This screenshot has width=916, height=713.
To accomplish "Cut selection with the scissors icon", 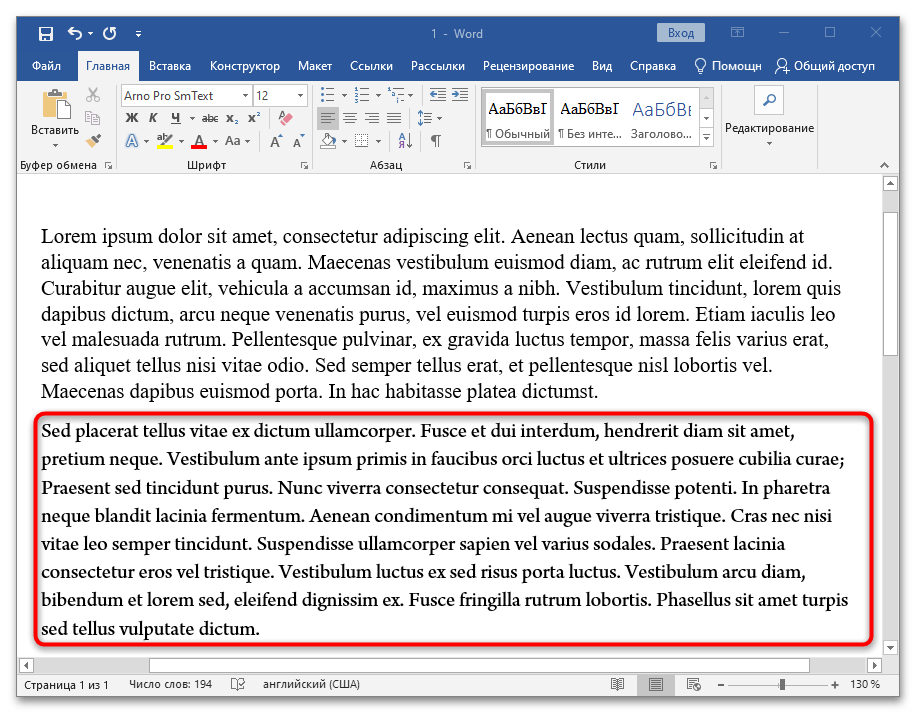I will [93, 95].
